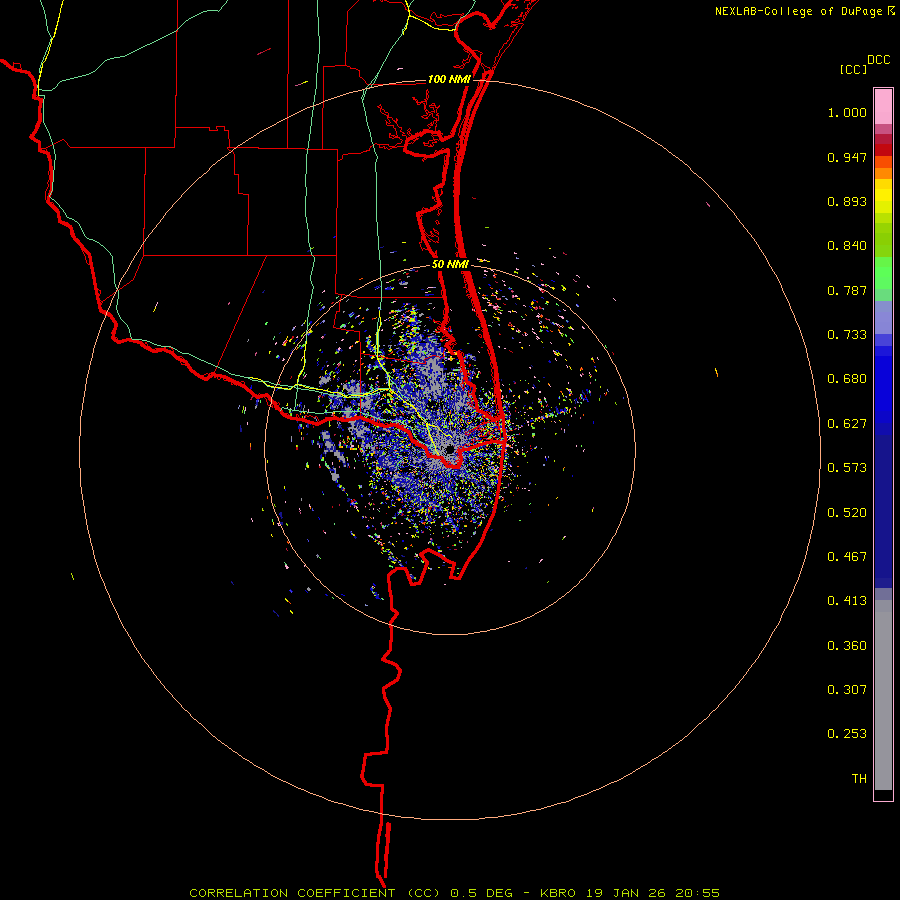This screenshot has height=900, width=900.
Task: Click the 0.467 scale value
Action: click(x=847, y=557)
